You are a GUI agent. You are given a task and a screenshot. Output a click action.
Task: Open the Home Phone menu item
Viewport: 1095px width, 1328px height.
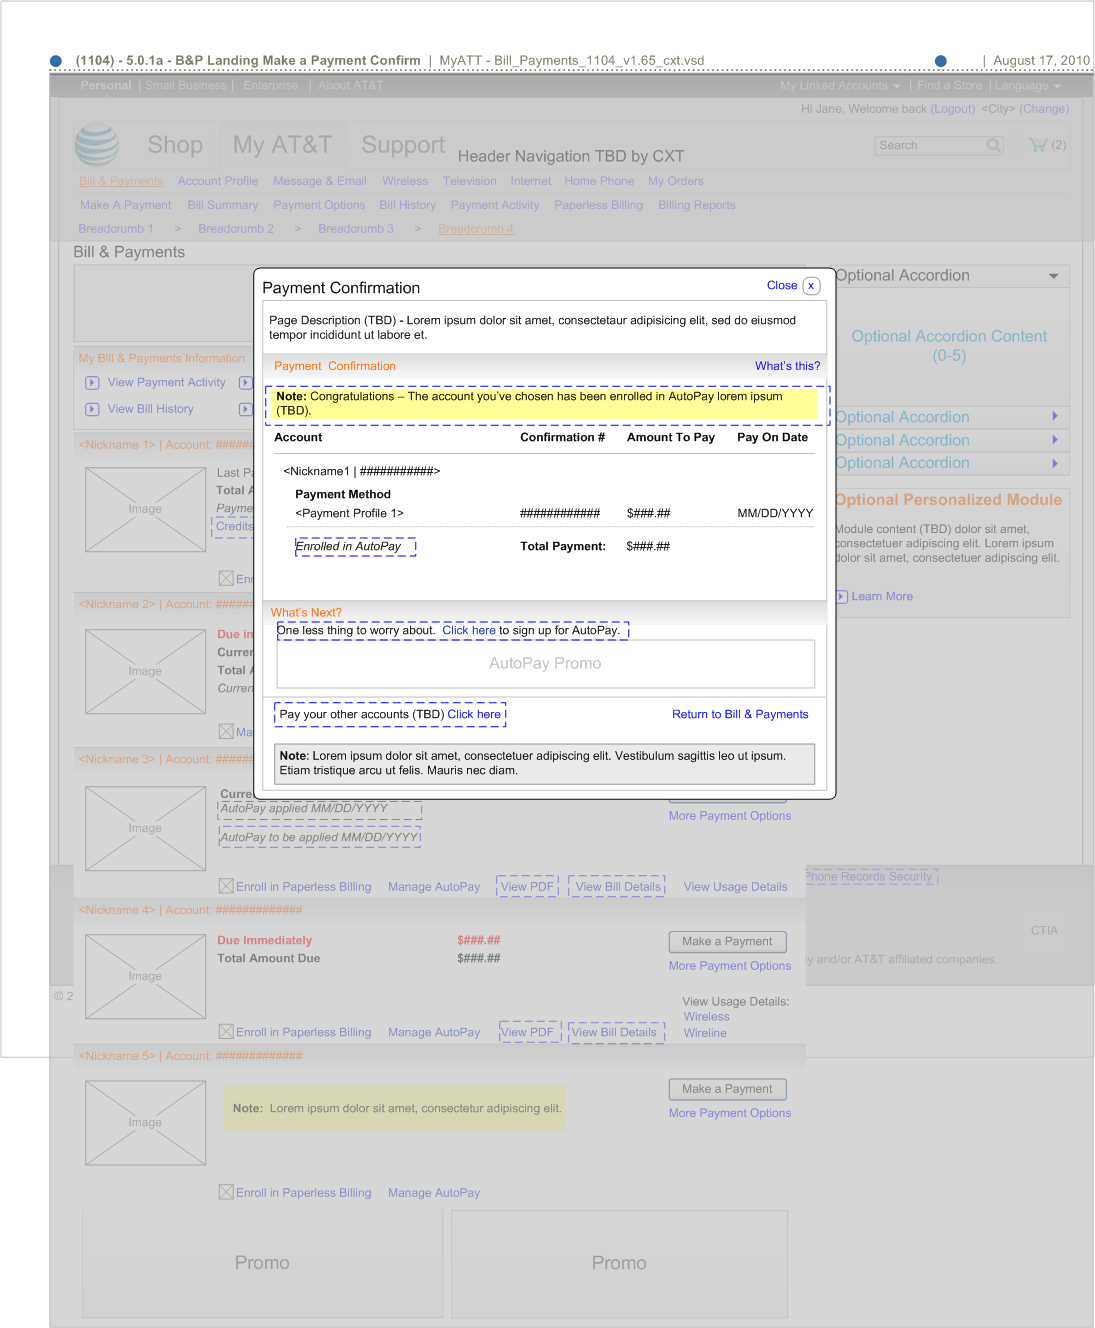599,181
